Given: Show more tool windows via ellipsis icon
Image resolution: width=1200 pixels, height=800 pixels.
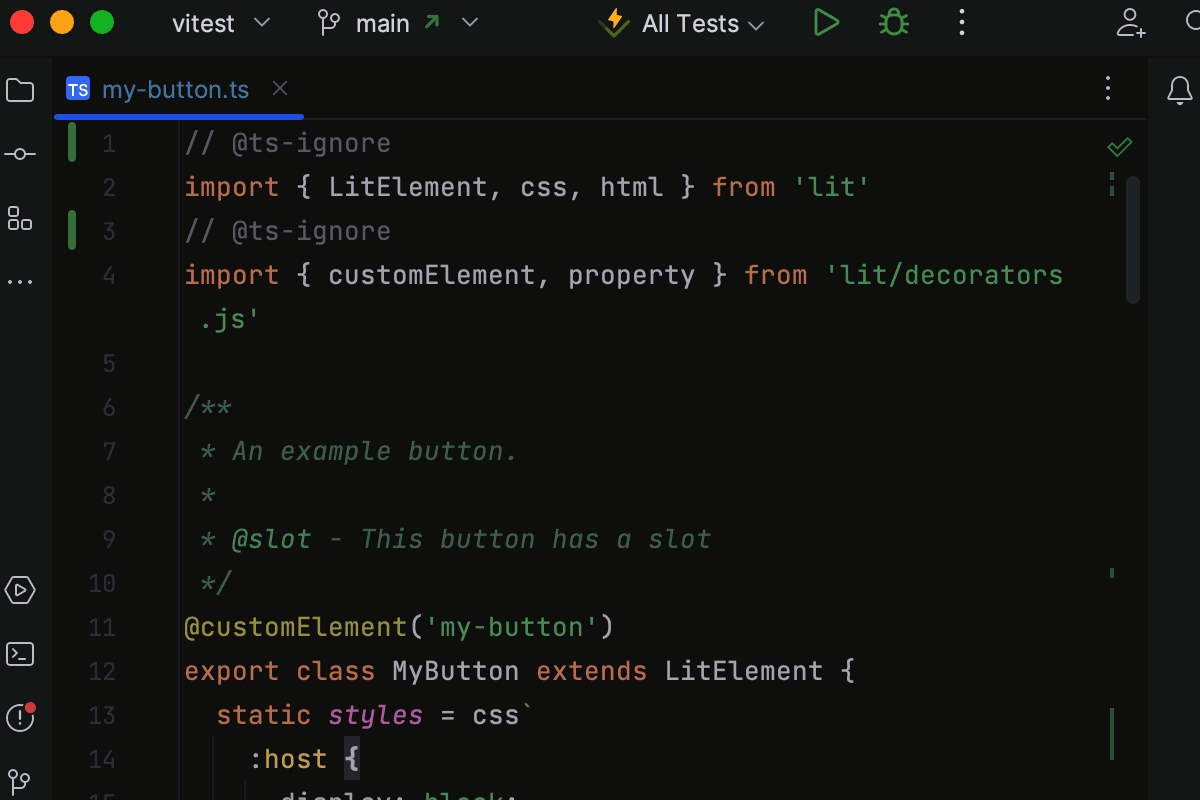Looking at the screenshot, I should 20,280.
